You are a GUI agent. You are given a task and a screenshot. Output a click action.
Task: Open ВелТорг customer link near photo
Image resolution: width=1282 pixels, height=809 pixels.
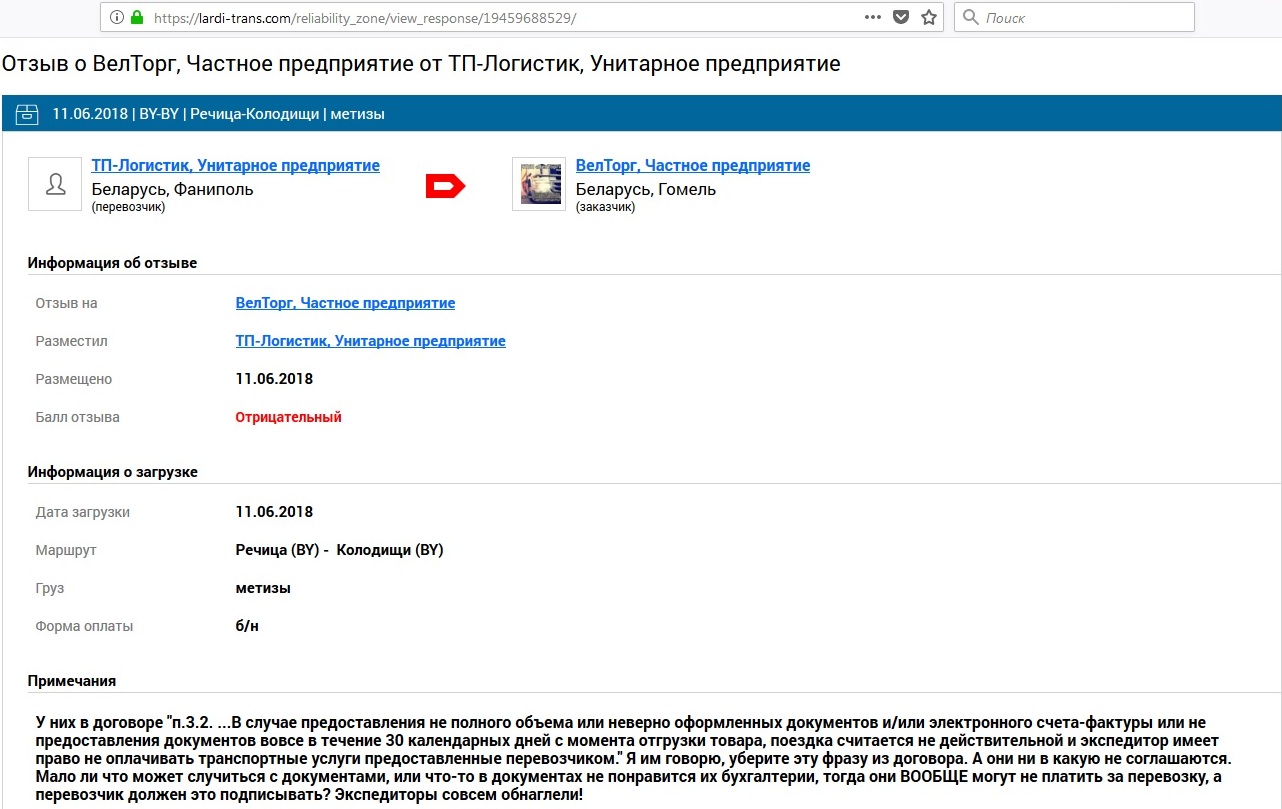[692, 166]
